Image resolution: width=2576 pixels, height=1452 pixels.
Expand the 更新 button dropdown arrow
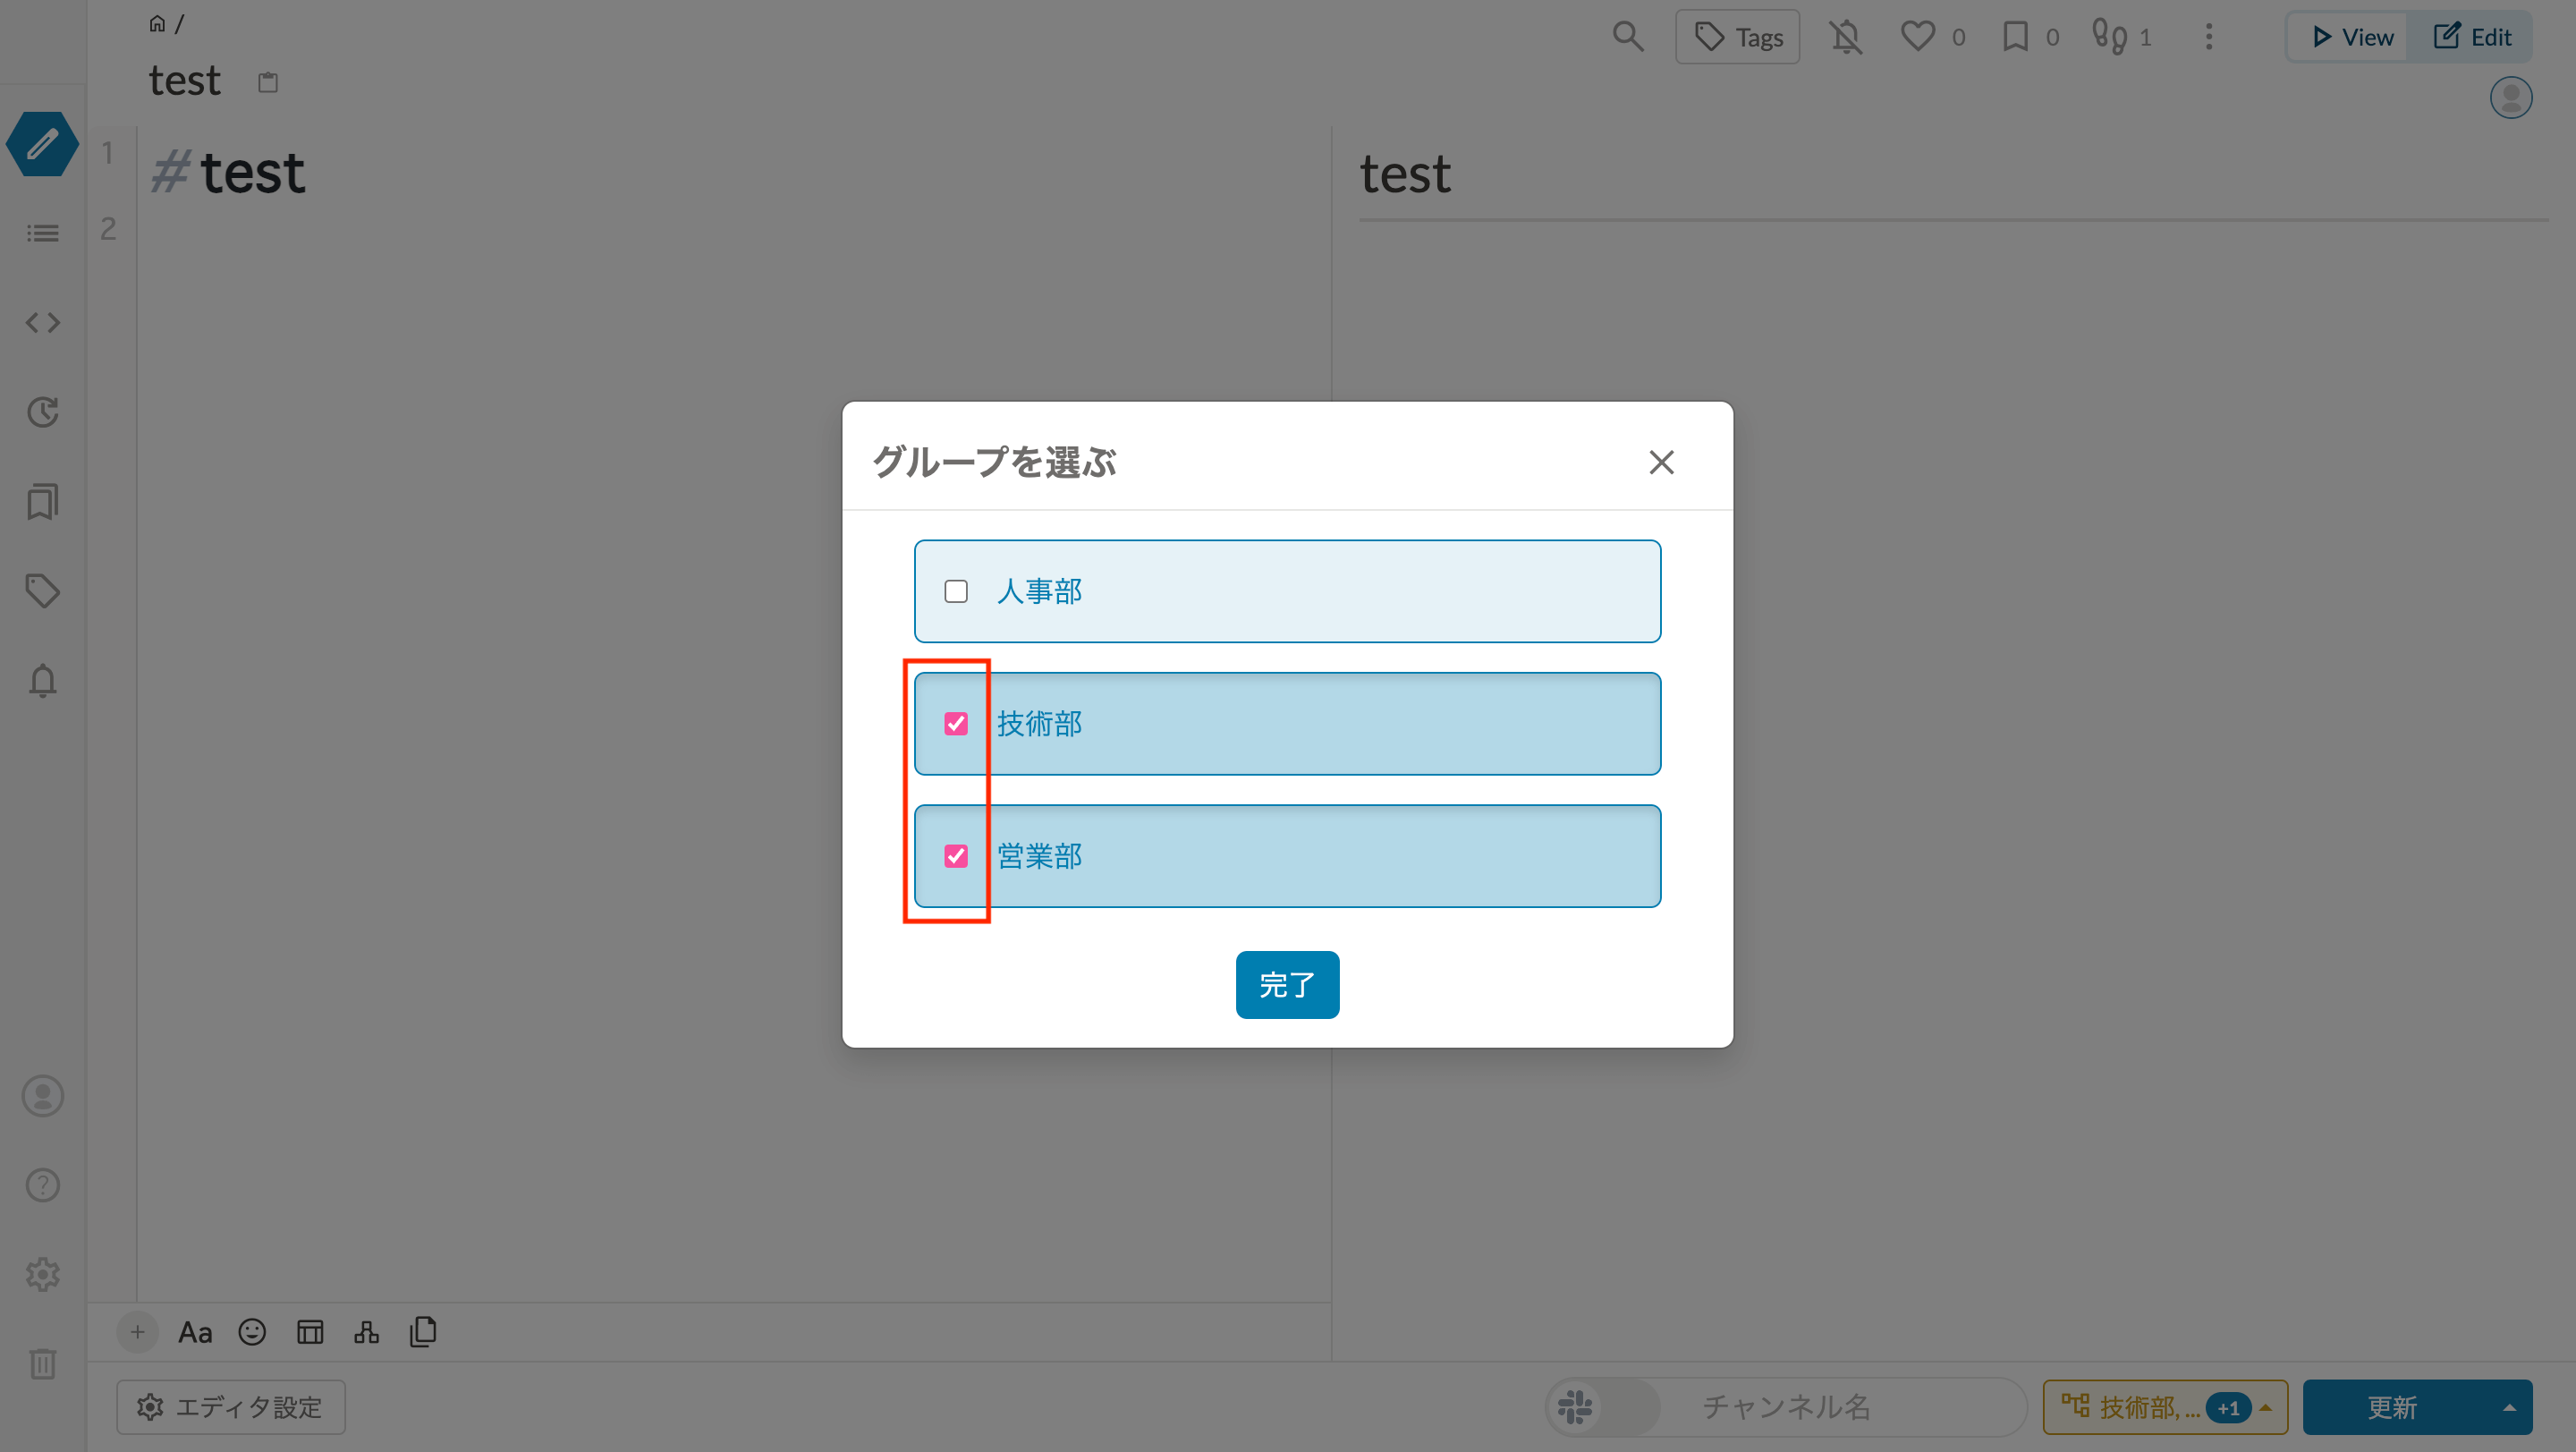click(x=2513, y=1407)
